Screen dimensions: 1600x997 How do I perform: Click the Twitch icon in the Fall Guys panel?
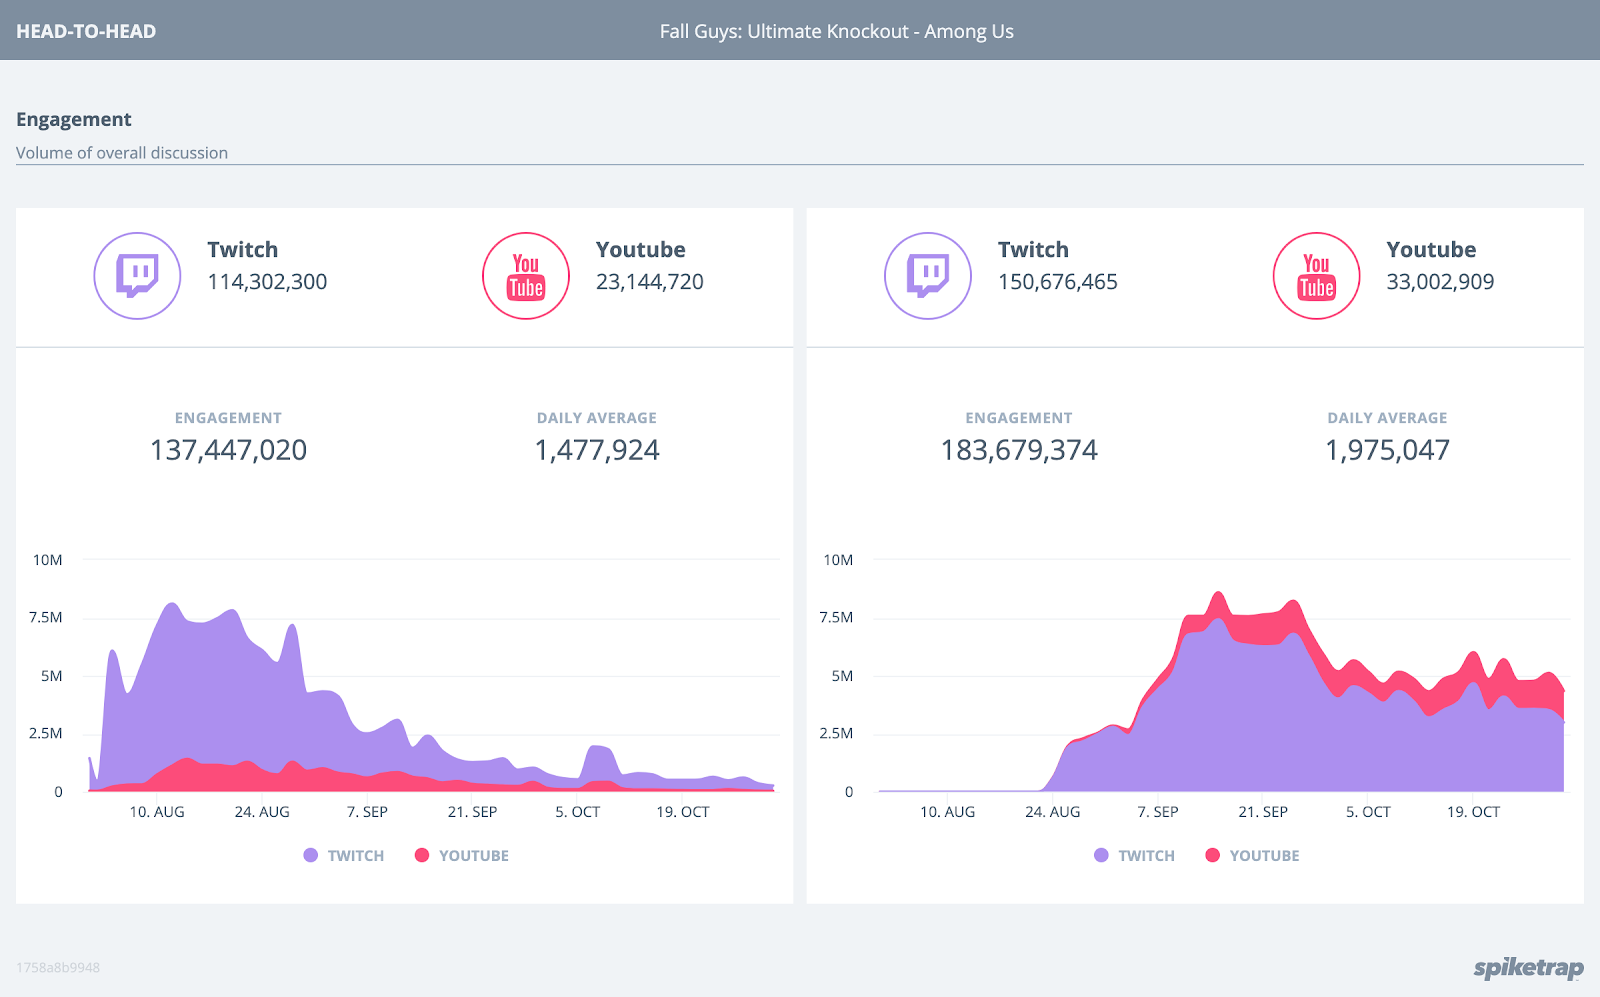tap(137, 276)
